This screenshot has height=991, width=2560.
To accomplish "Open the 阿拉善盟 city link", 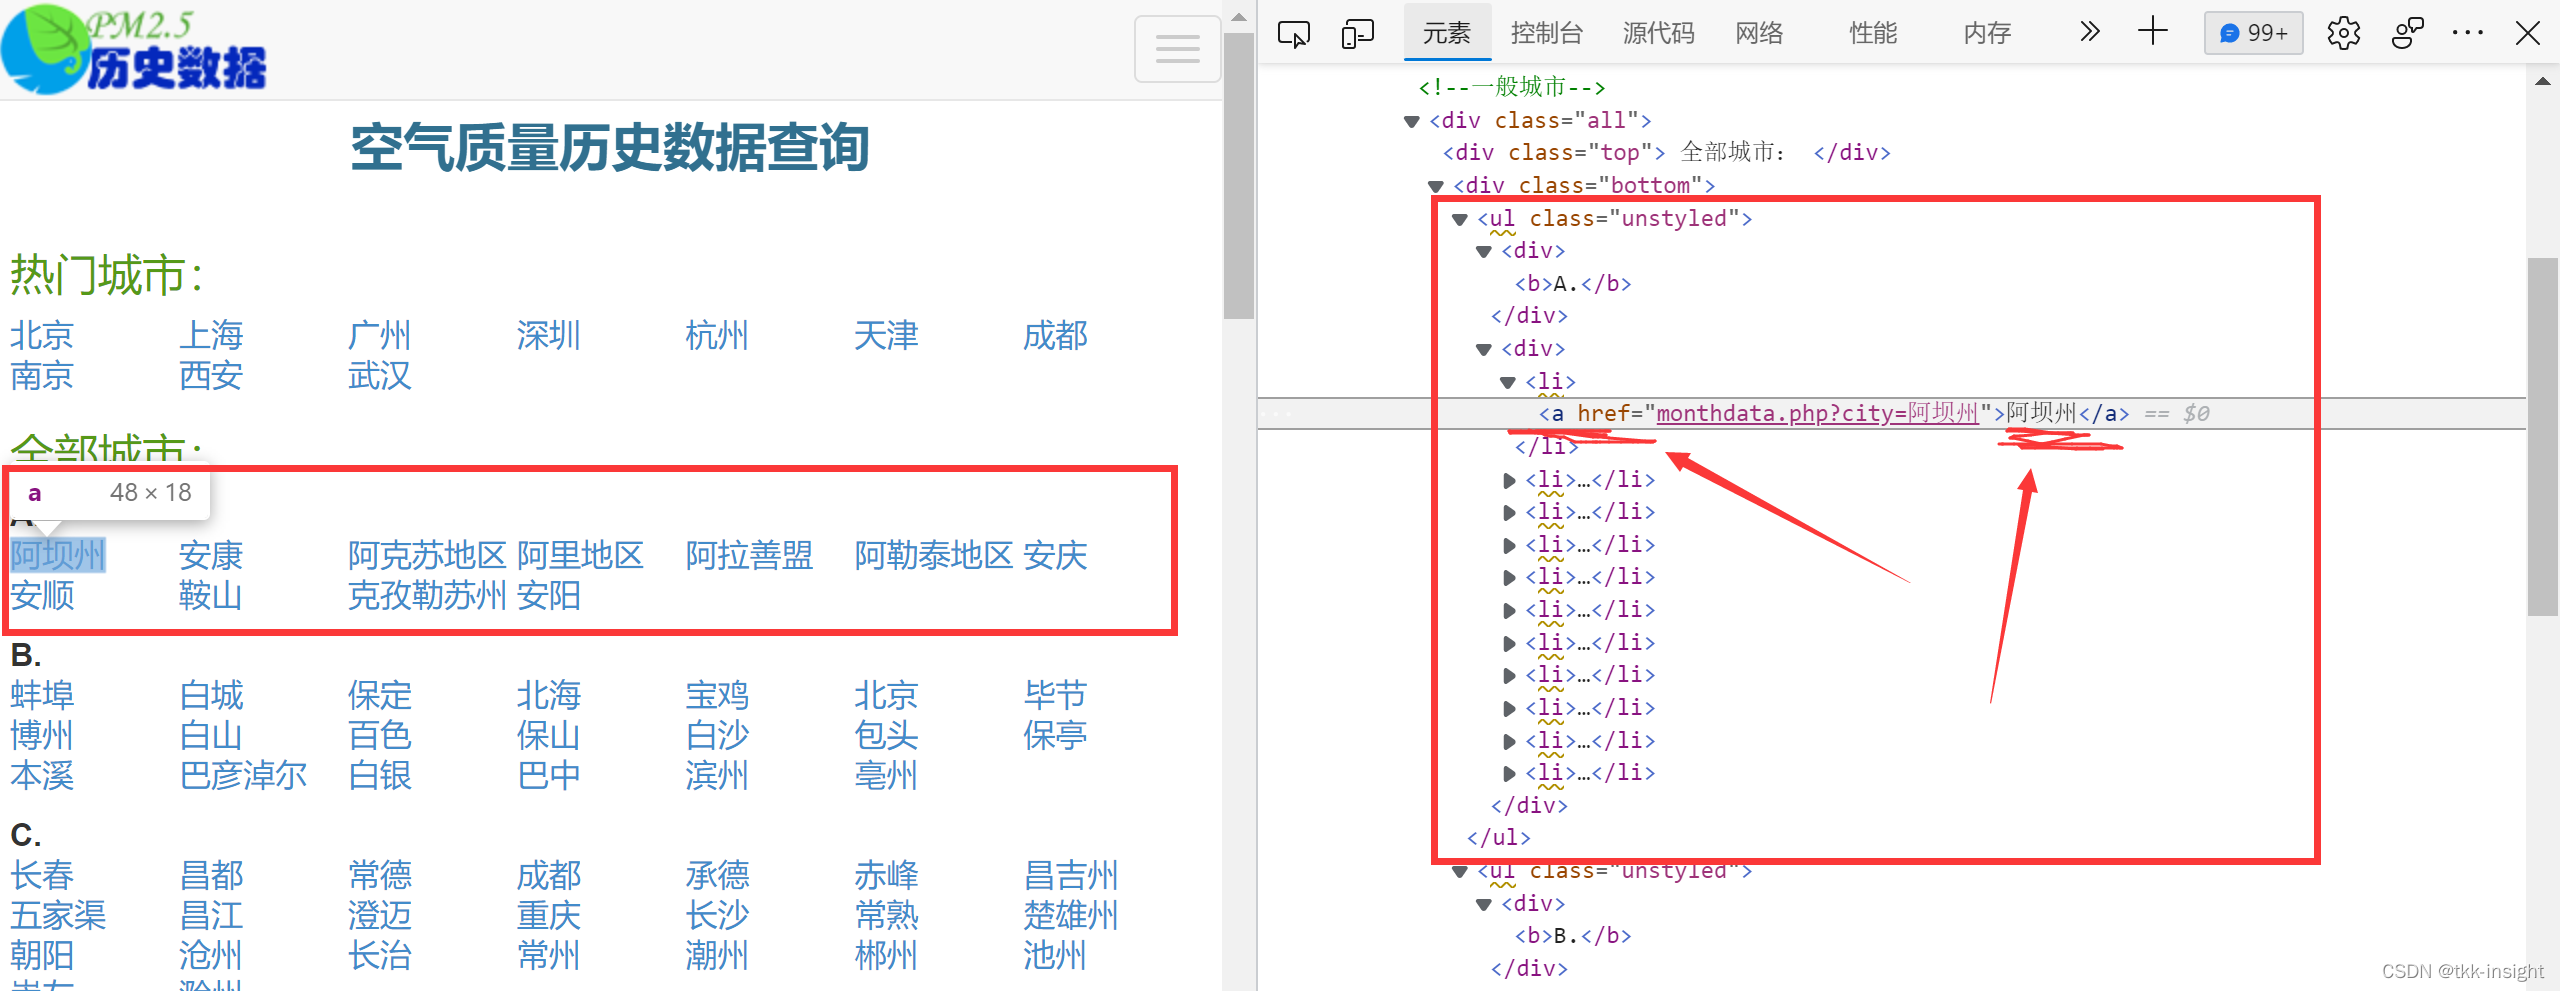I will (x=749, y=555).
